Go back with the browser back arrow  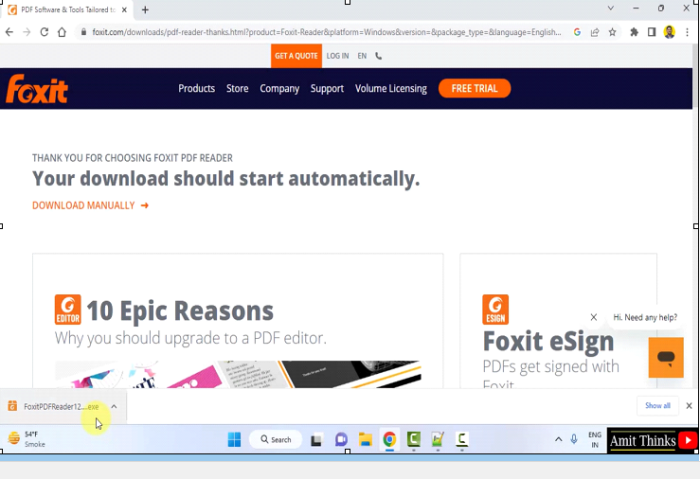9,32
